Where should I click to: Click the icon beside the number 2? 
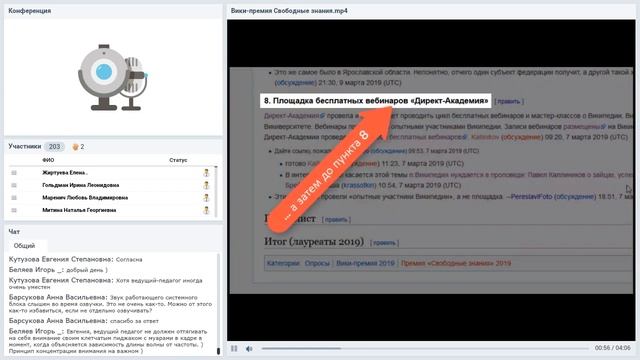point(75,147)
